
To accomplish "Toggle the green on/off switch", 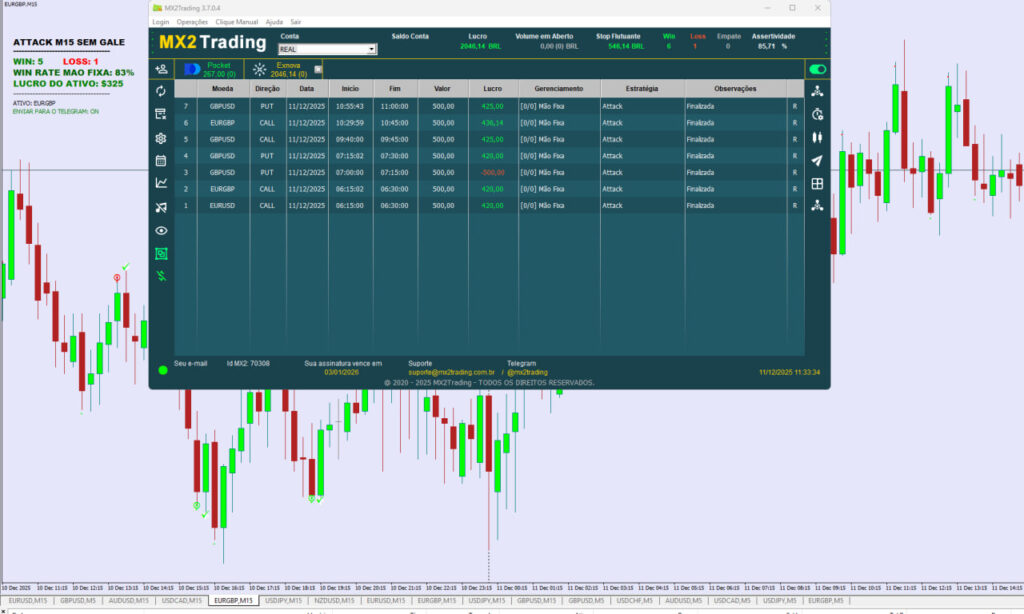I will click(x=817, y=69).
